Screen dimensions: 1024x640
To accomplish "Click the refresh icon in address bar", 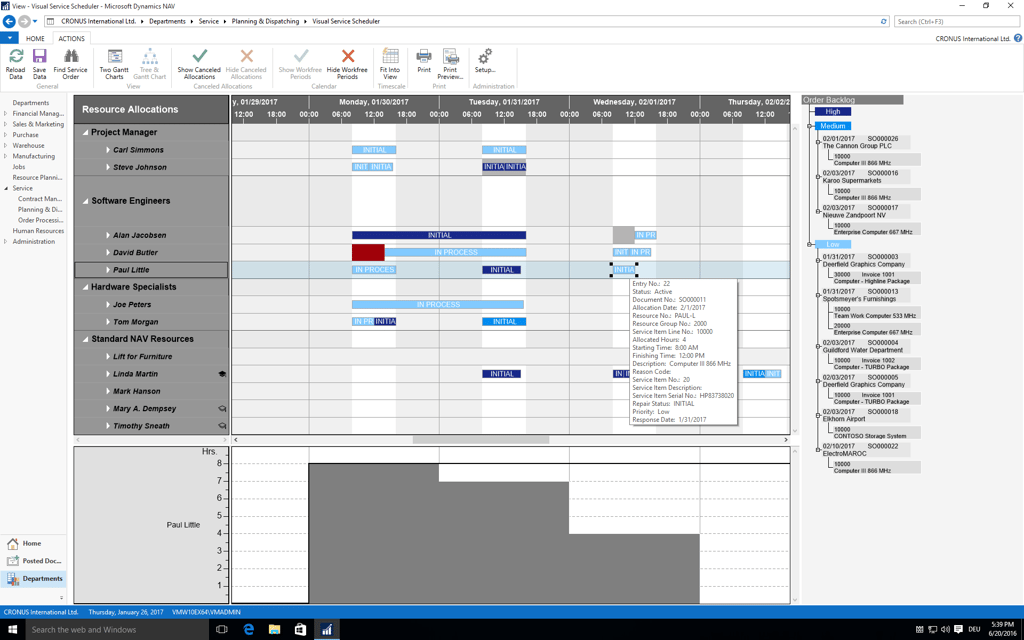I will pyautogui.click(x=884, y=22).
